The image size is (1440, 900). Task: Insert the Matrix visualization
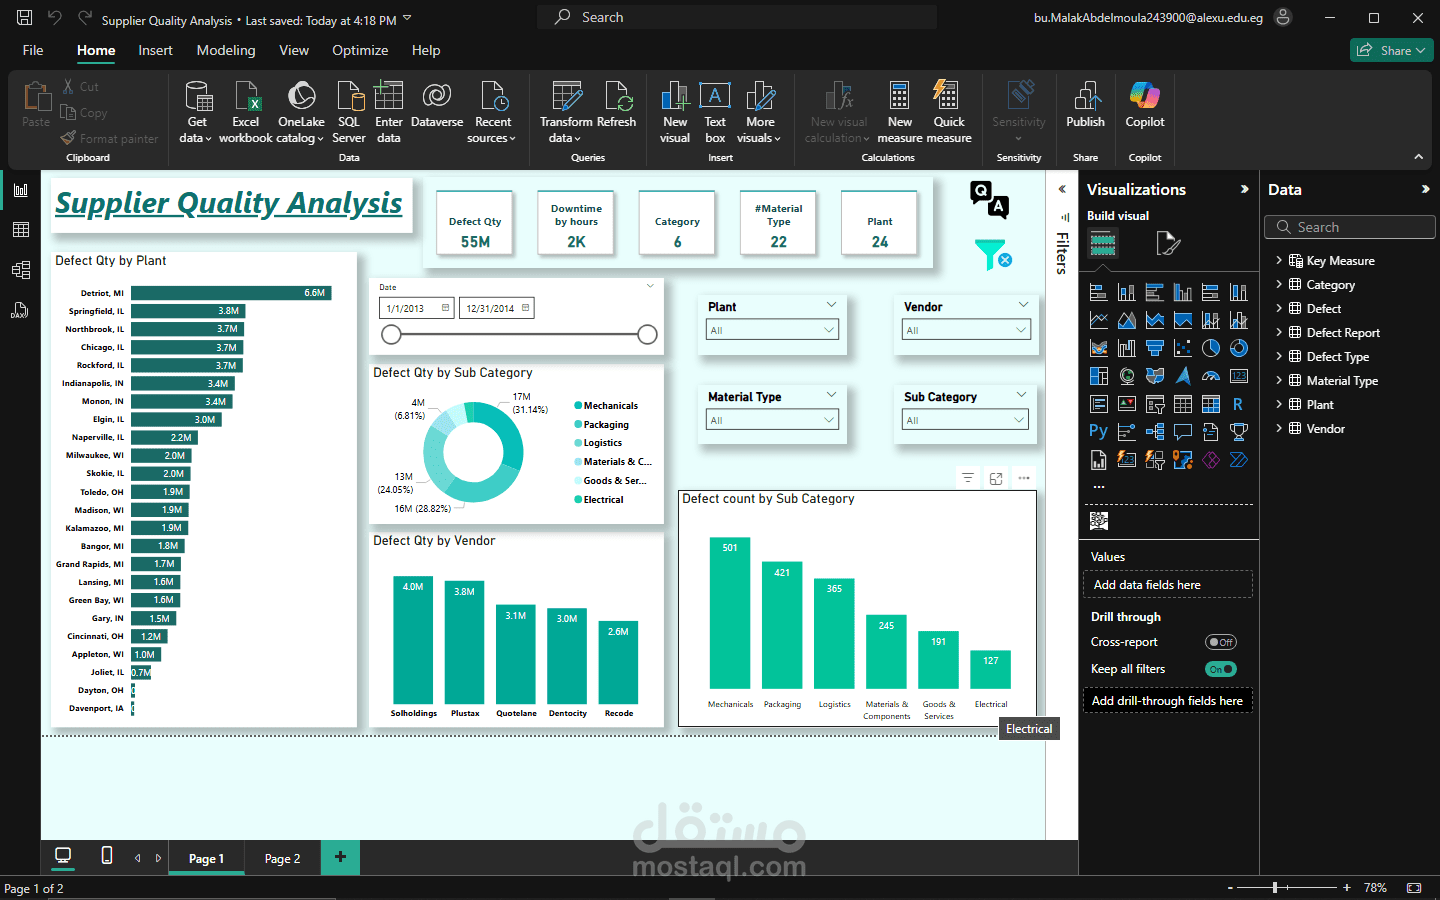pyautogui.click(x=1211, y=404)
